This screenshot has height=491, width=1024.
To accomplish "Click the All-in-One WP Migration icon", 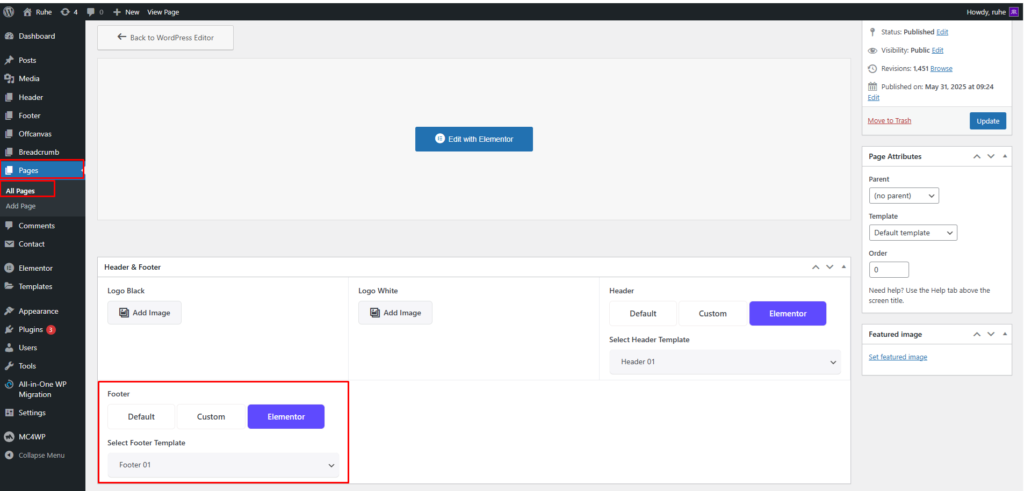I will coord(9,385).
